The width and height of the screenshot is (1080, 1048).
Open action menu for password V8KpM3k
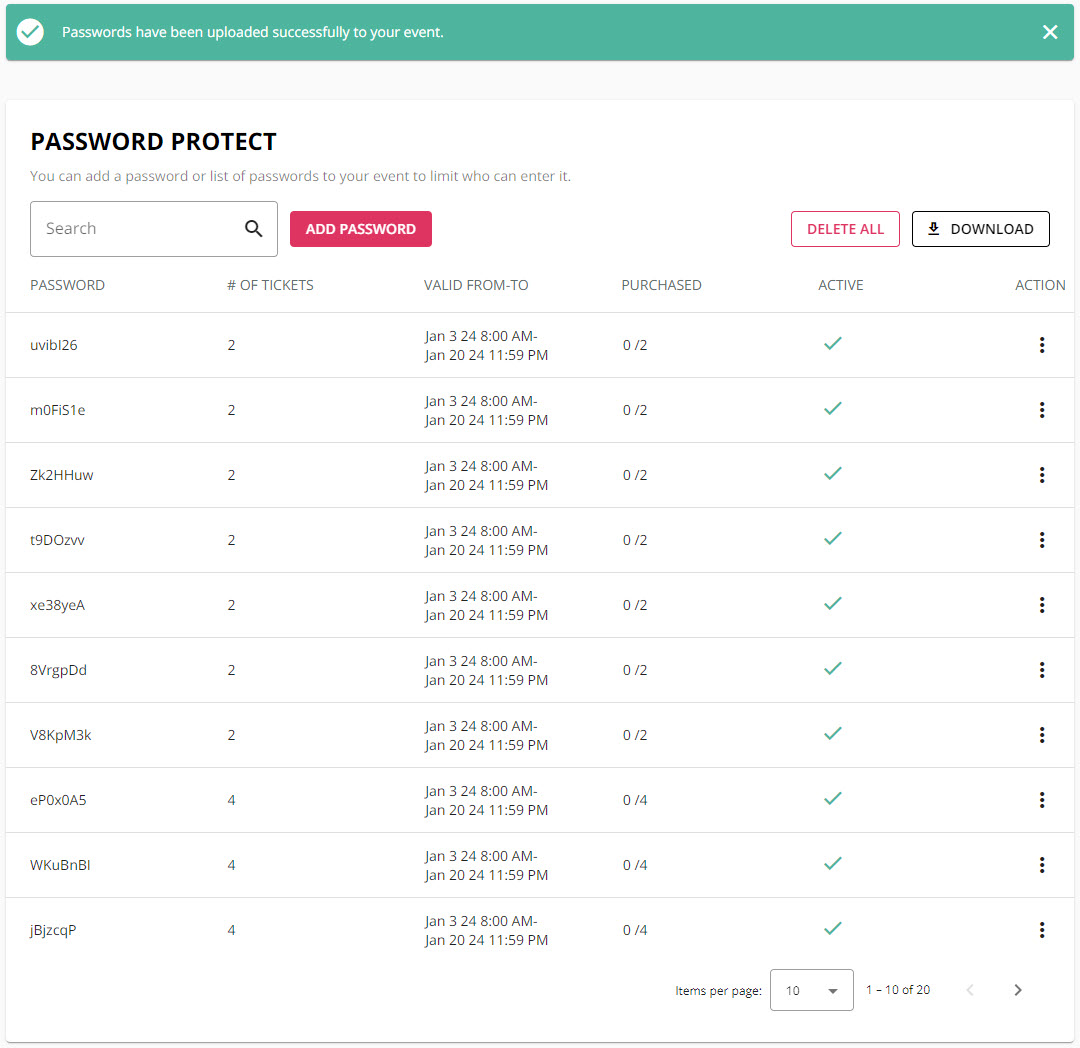[x=1041, y=735]
